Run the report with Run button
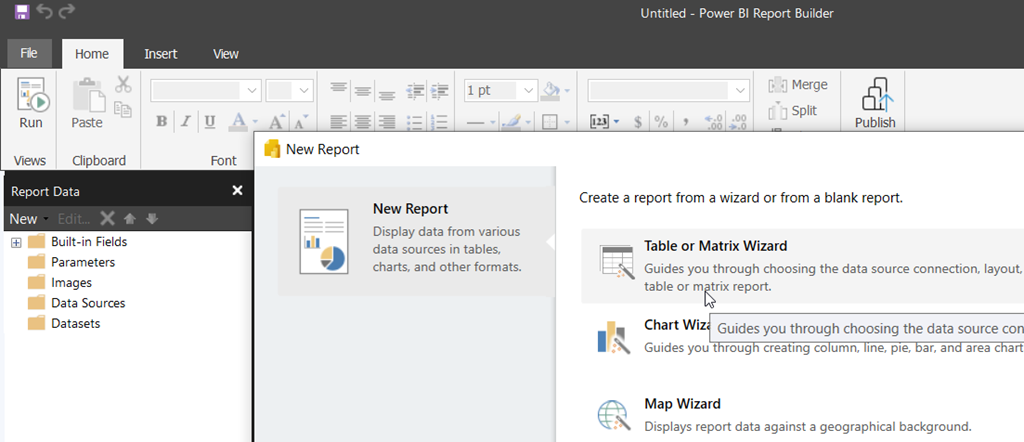 click(31, 104)
